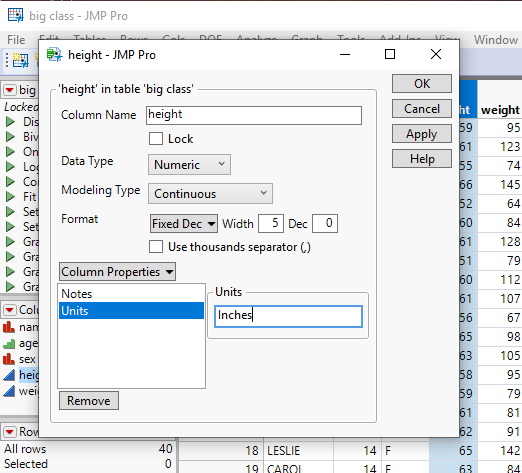The image size is (522, 473).
Task: Run the Biv script green triangle
Action: [x=10, y=137]
